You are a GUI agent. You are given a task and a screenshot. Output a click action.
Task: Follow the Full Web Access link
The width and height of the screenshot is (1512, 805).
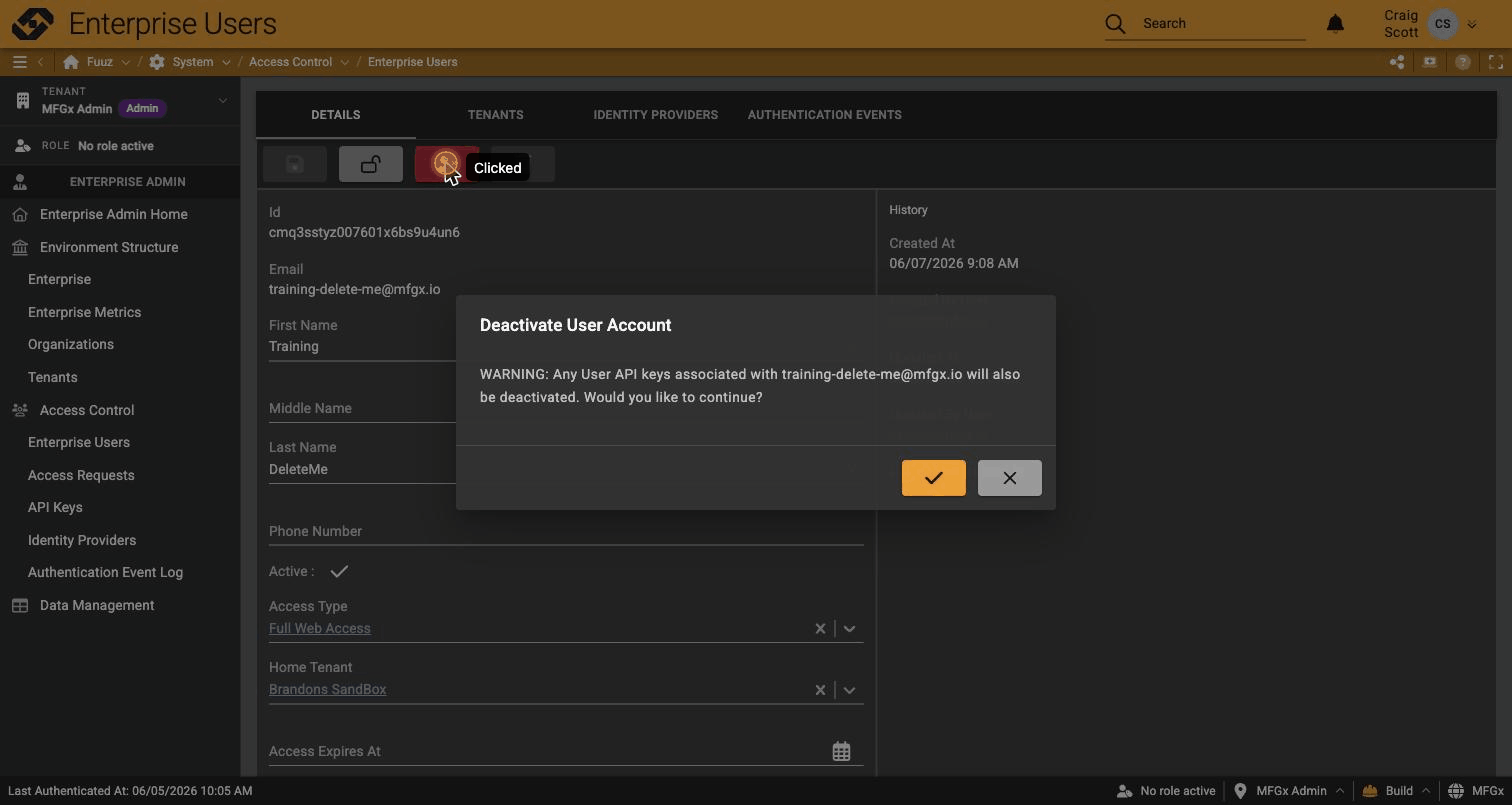click(x=319, y=628)
